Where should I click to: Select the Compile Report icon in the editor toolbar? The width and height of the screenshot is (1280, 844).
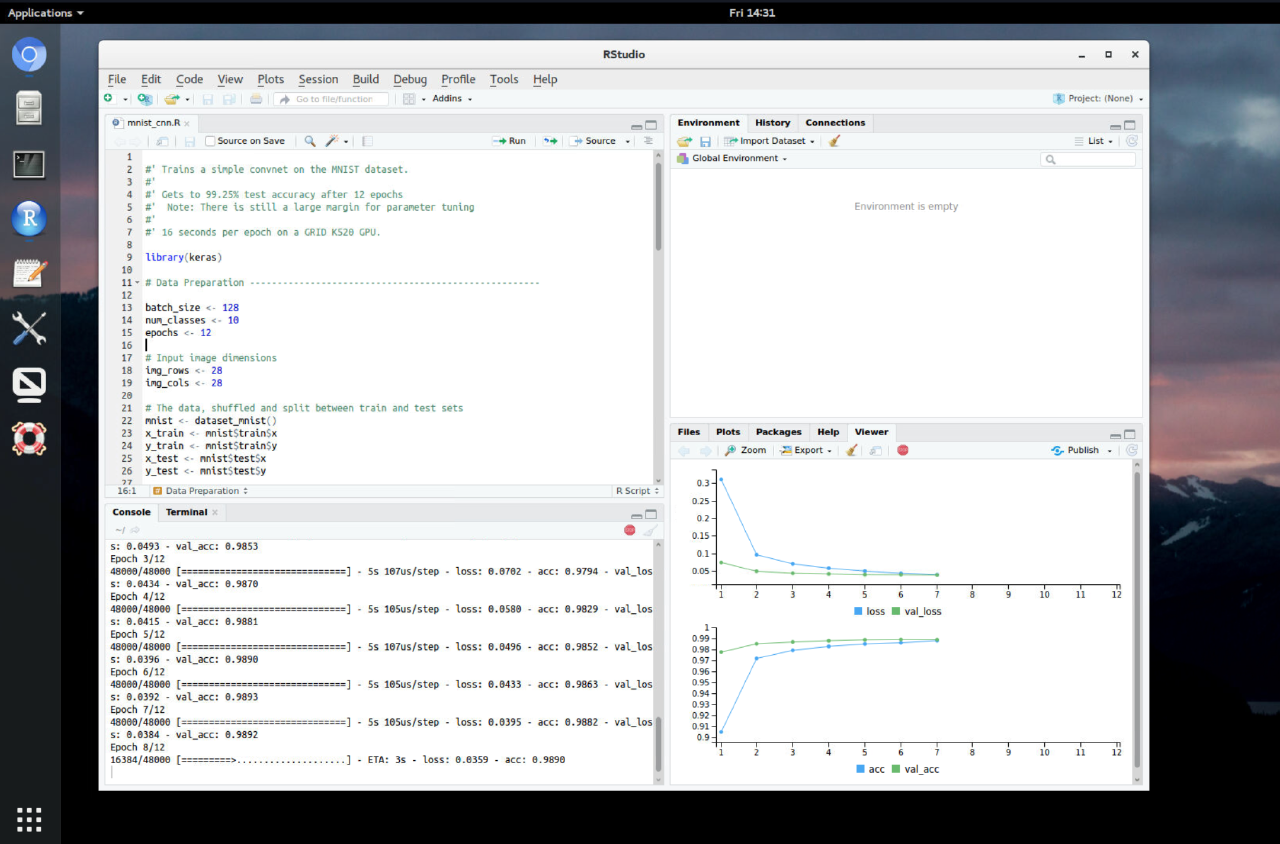click(x=367, y=140)
